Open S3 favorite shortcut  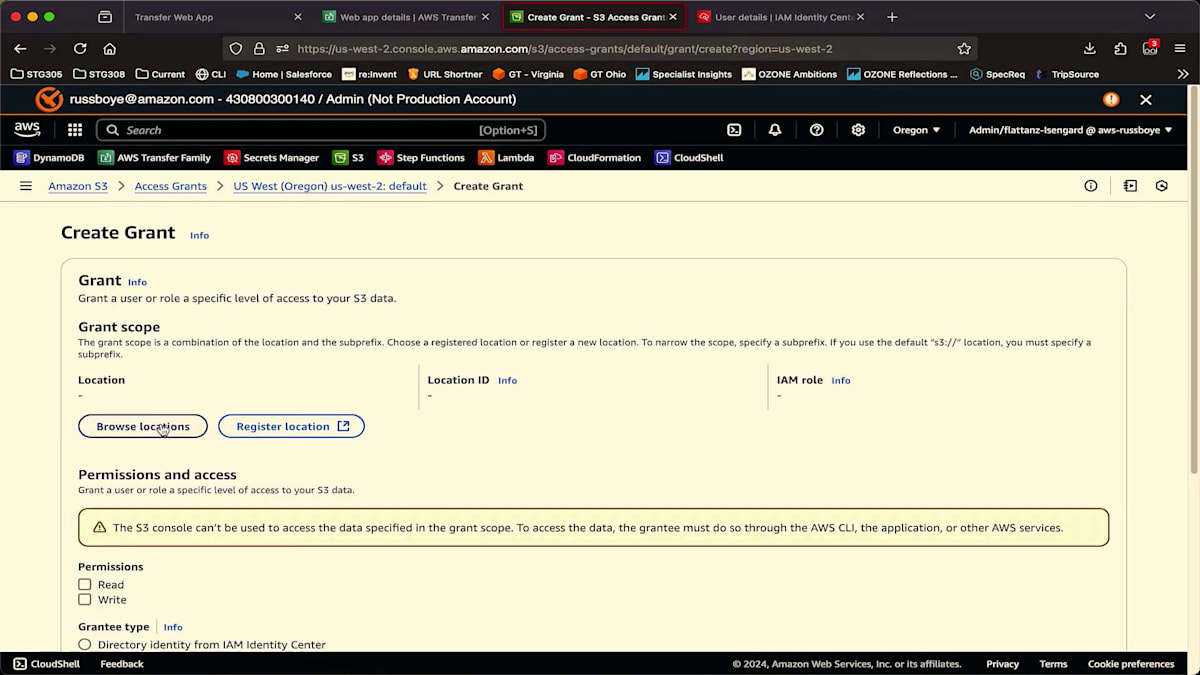tap(348, 158)
